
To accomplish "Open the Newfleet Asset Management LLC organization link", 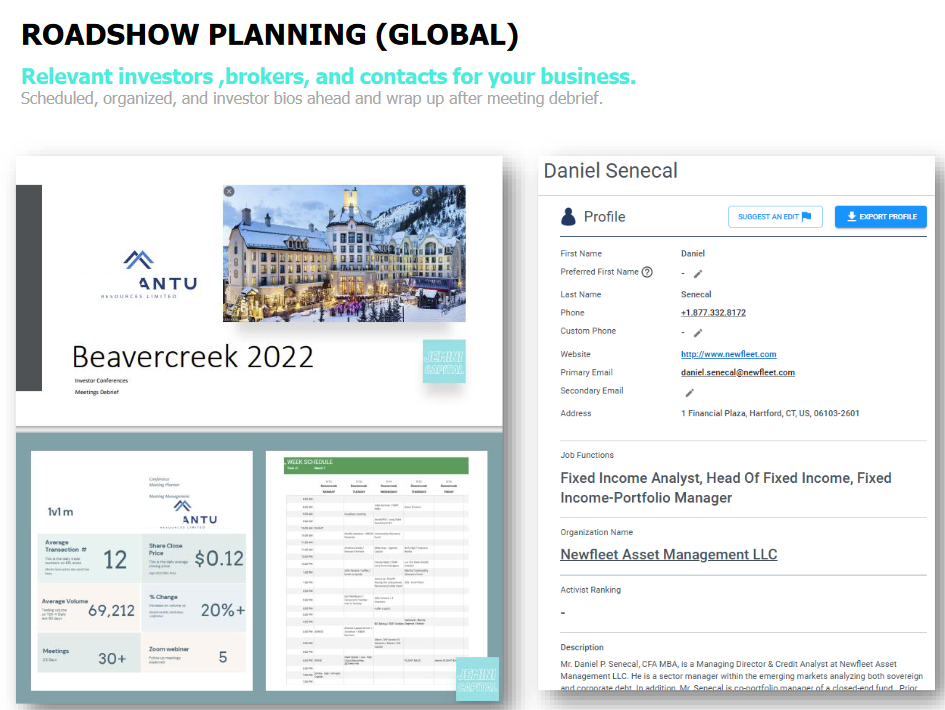I will (x=669, y=554).
